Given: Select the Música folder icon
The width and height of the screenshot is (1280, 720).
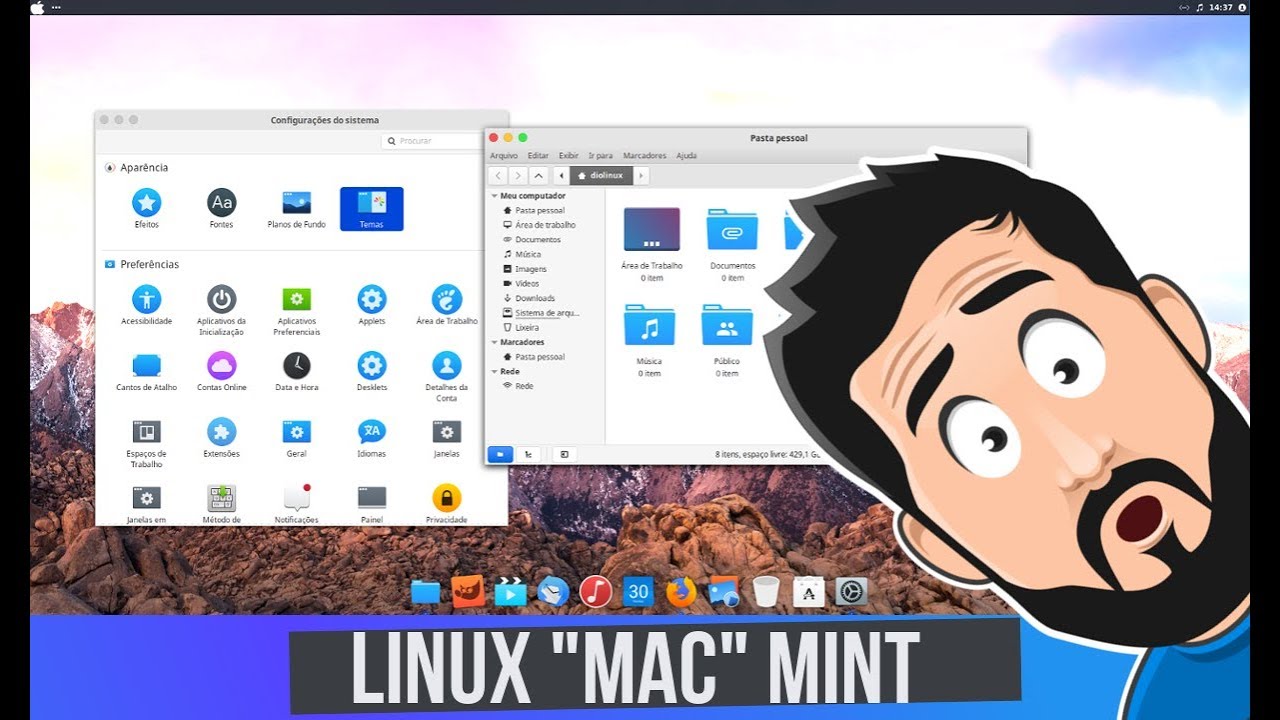Looking at the screenshot, I should pos(650,326).
